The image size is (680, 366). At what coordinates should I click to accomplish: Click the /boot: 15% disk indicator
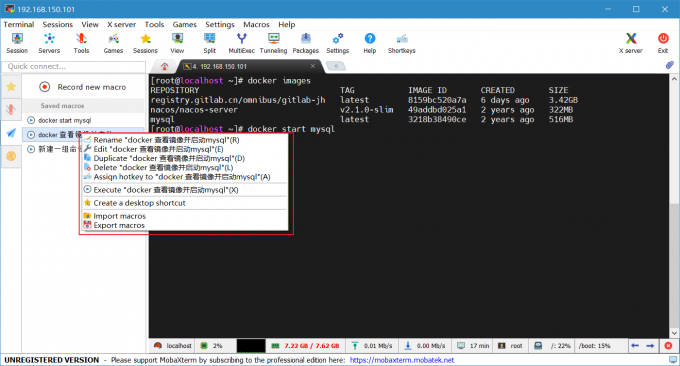tap(595, 346)
